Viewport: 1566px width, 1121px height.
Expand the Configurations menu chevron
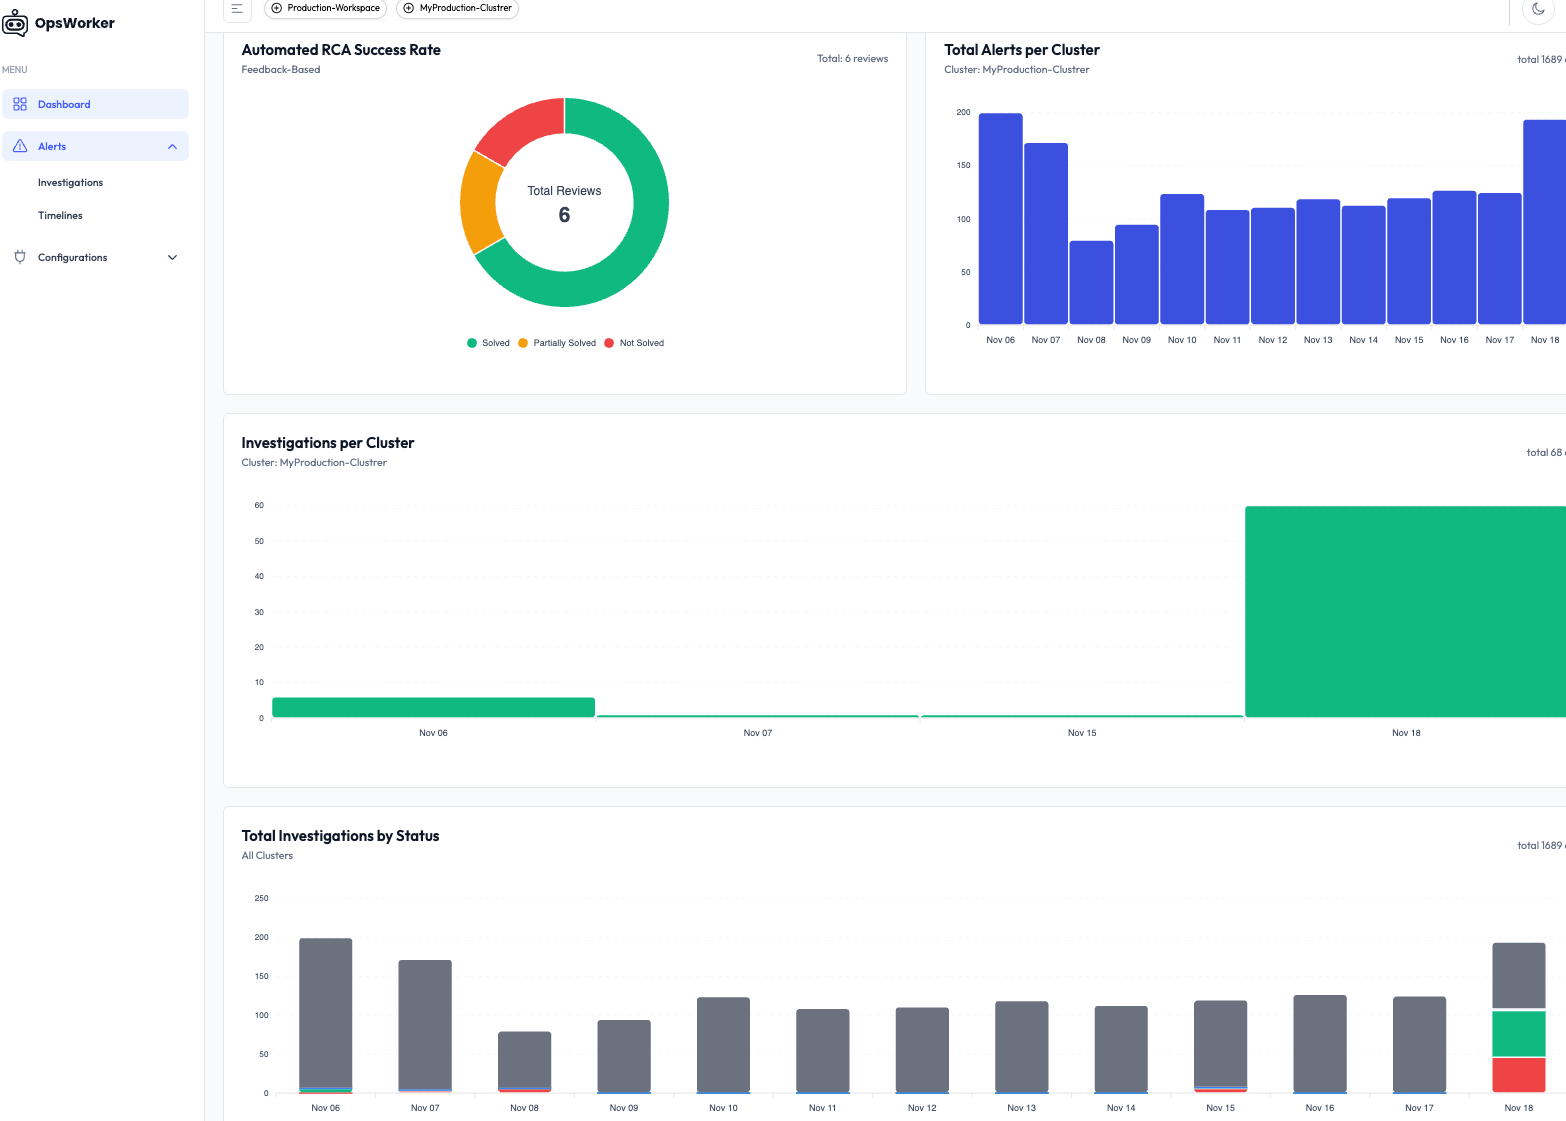tap(172, 258)
